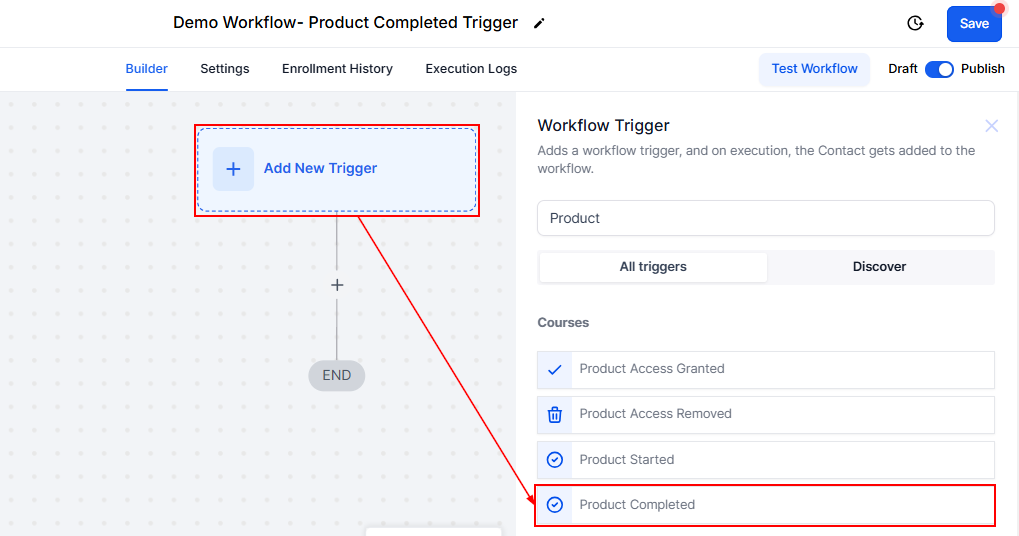Click the plus icon in Add New Trigger

[233, 169]
